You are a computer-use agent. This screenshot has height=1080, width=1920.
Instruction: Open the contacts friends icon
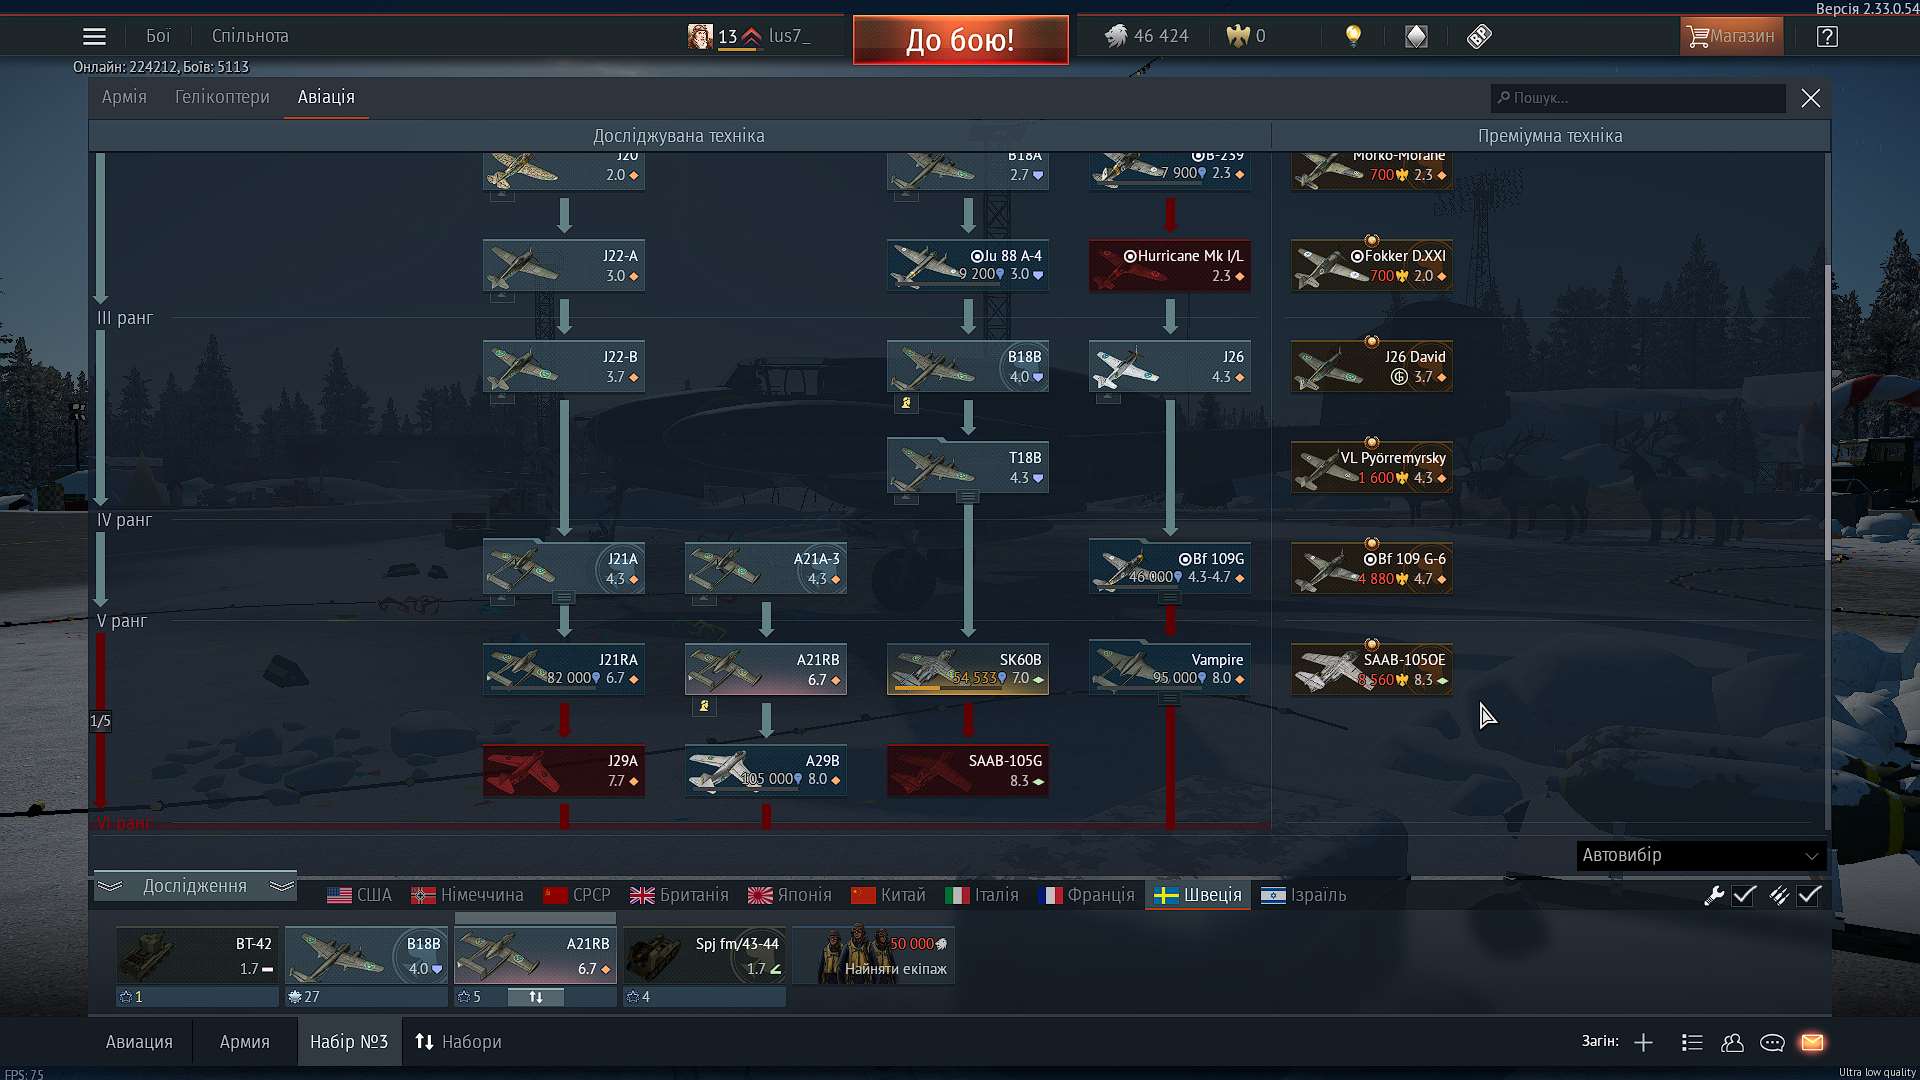tap(1732, 1042)
